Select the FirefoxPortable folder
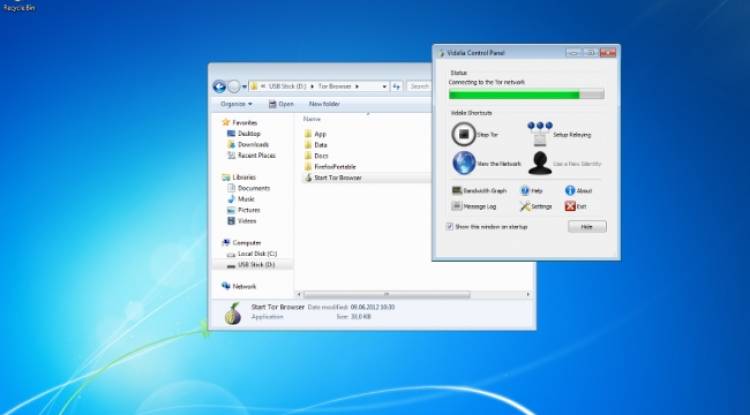Screen dimensions: 750x415 (x=330, y=167)
